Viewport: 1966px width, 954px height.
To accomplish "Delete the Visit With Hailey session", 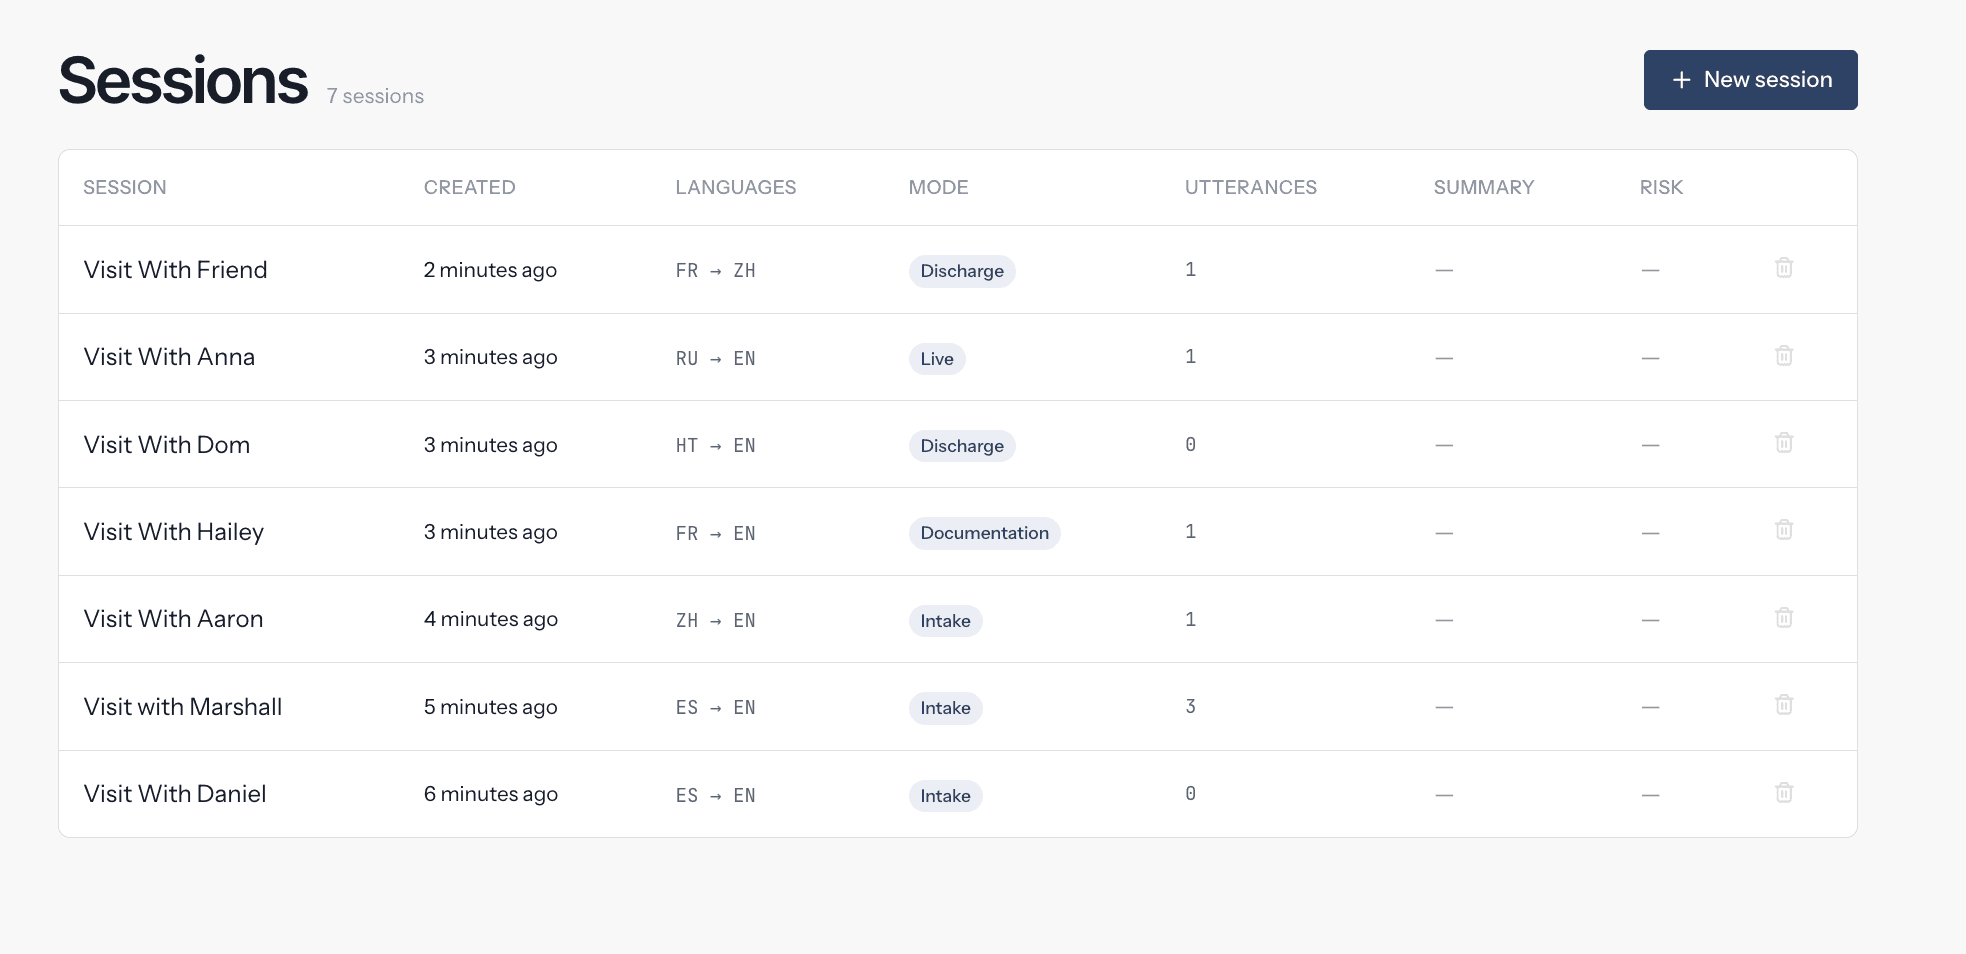I will click(x=1784, y=530).
